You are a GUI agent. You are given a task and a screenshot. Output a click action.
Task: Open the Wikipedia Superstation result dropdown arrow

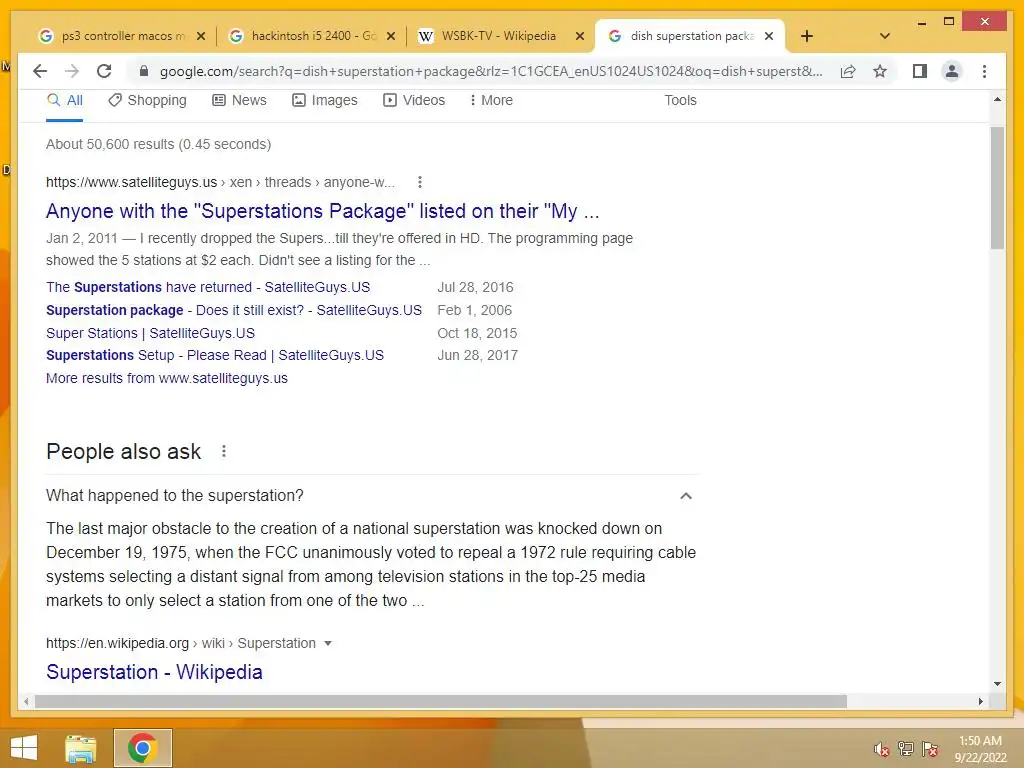pyautogui.click(x=328, y=643)
